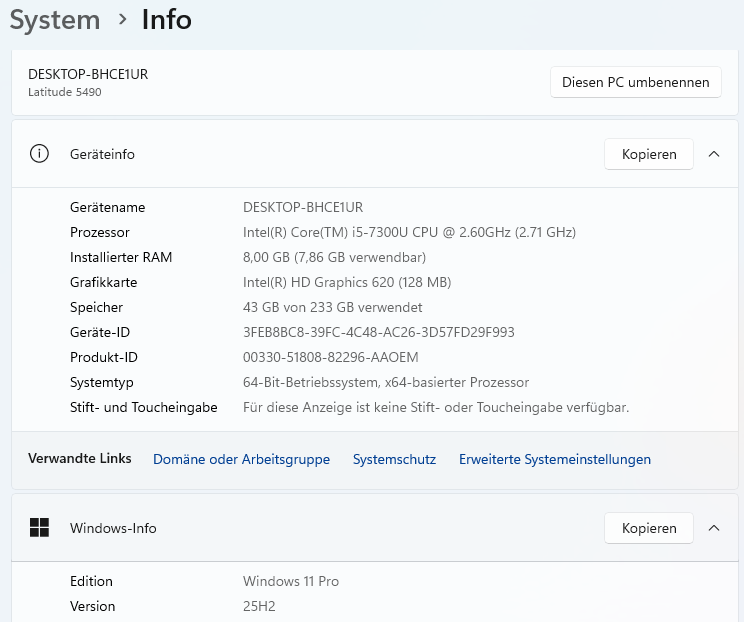Click the Geräteinfo section title
The width and height of the screenshot is (744, 622).
pos(102,154)
